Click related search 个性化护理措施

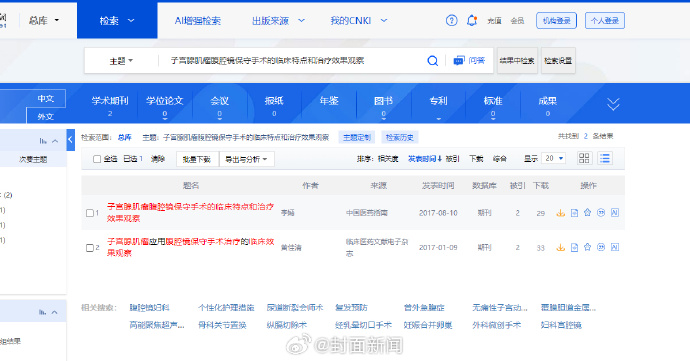coord(226,308)
